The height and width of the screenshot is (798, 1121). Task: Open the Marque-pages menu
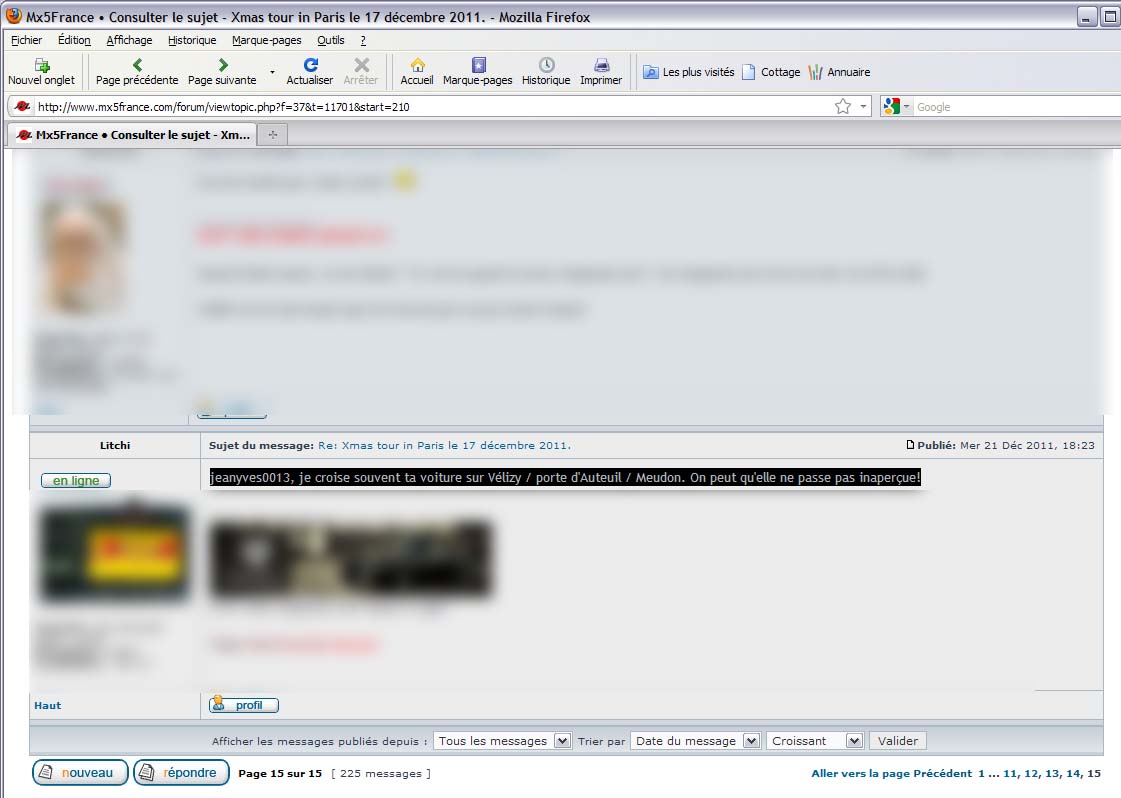[x=267, y=40]
